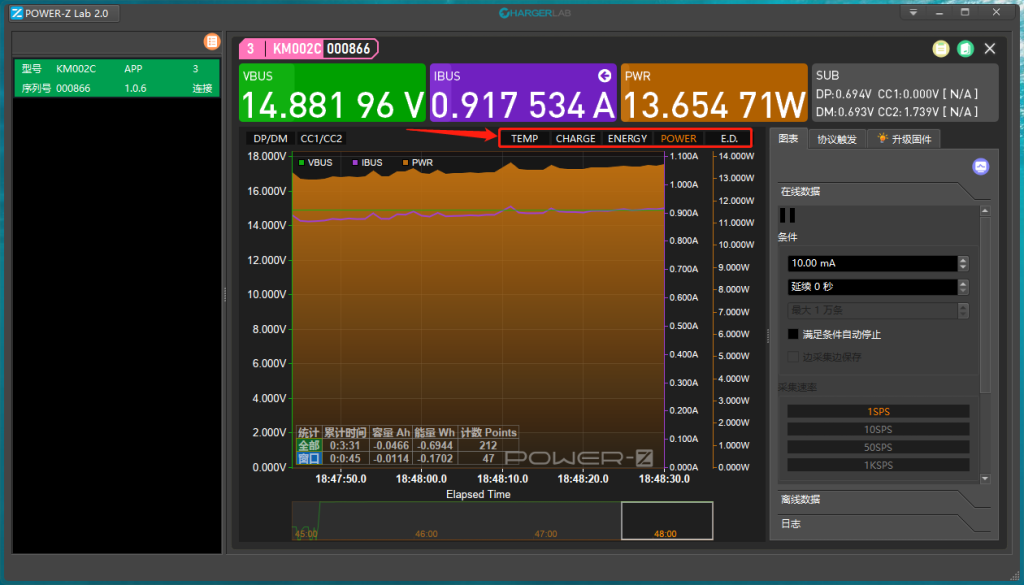The height and width of the screenshot is (585, 1024).
Task: Close the KM002C device panel
Action: pos(990,49)
